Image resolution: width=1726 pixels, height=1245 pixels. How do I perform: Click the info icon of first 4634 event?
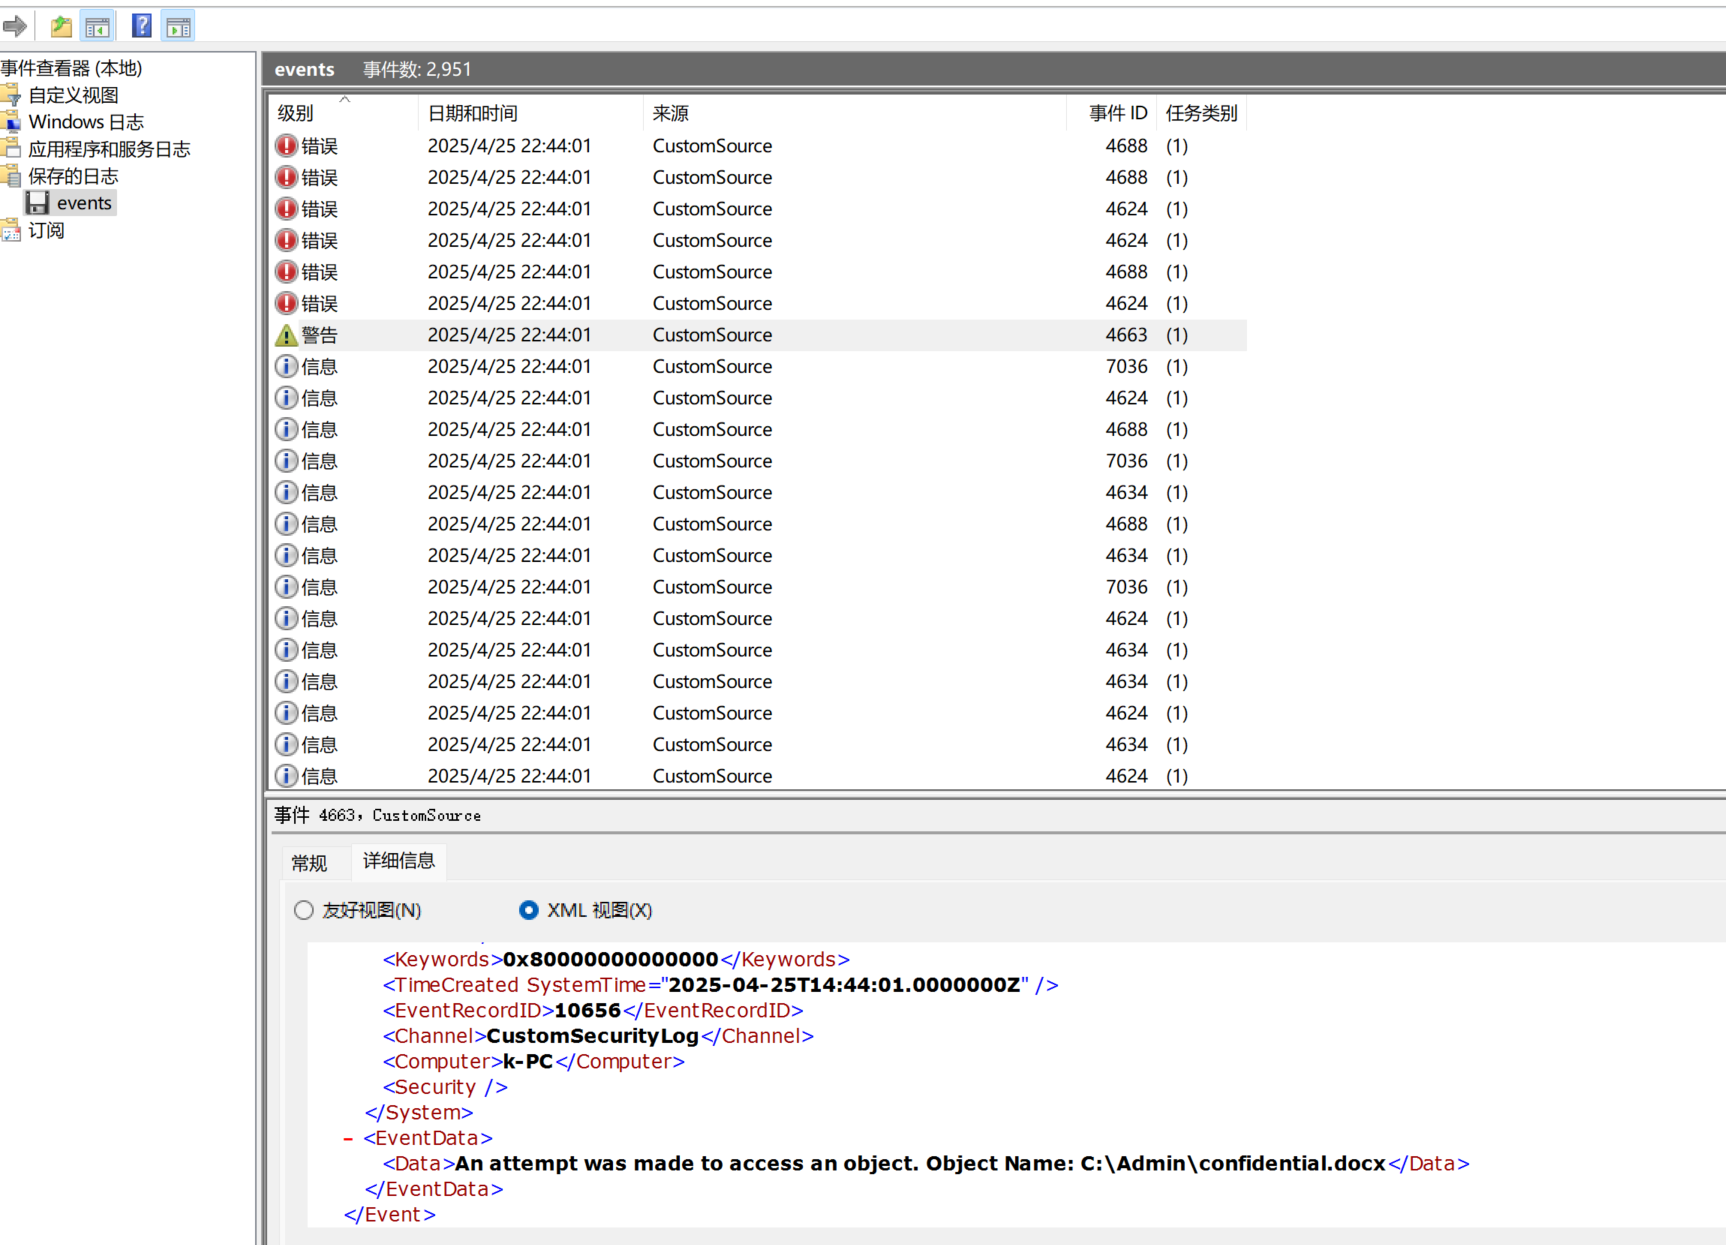pos(286,492)
